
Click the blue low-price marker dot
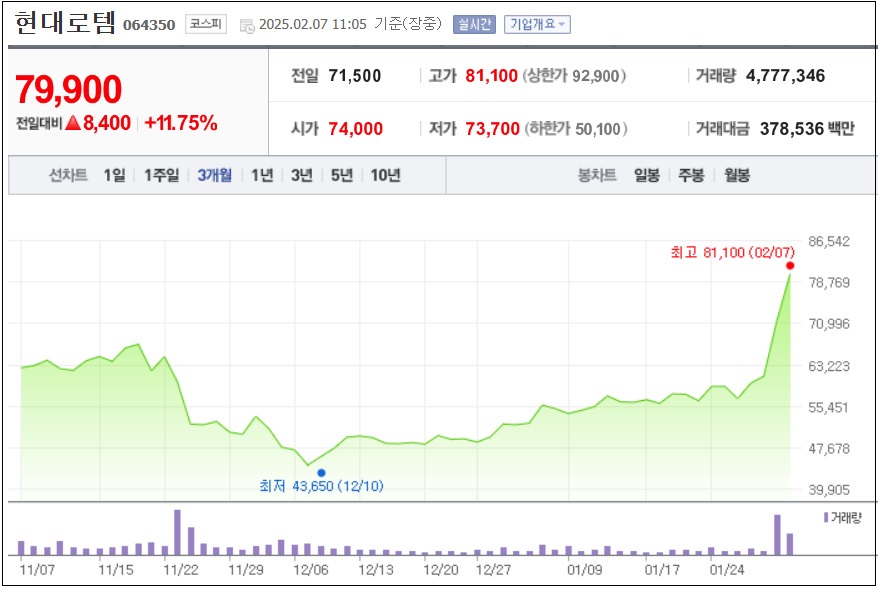point(321,473)
